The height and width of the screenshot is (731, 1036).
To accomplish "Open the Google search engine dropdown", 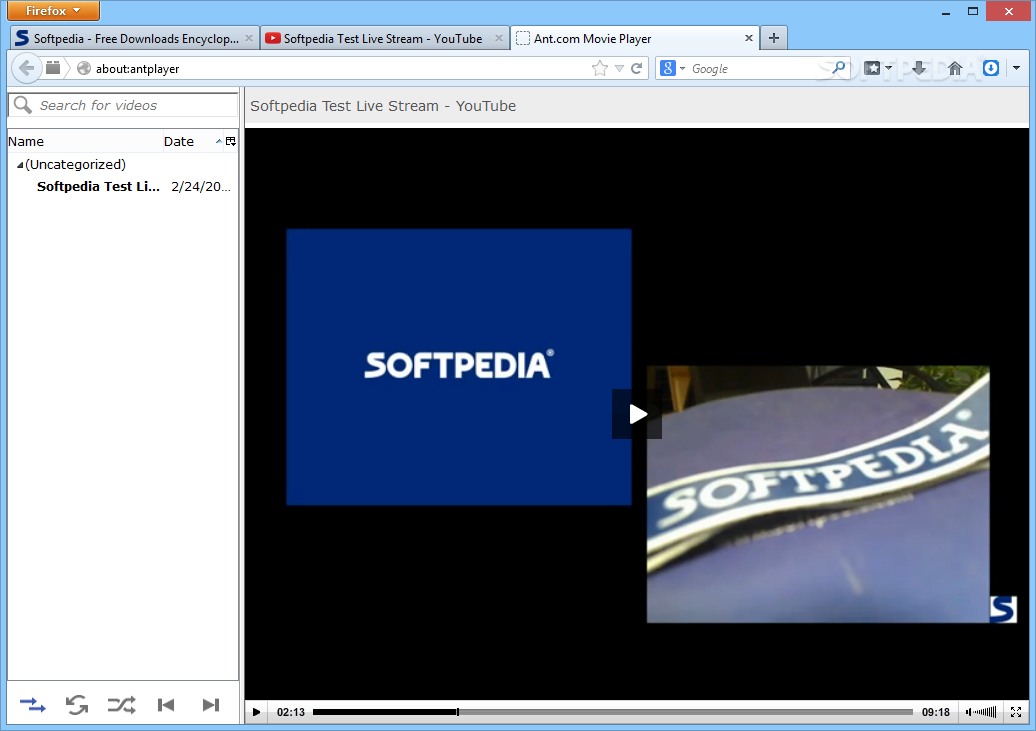I will [673, 68].
